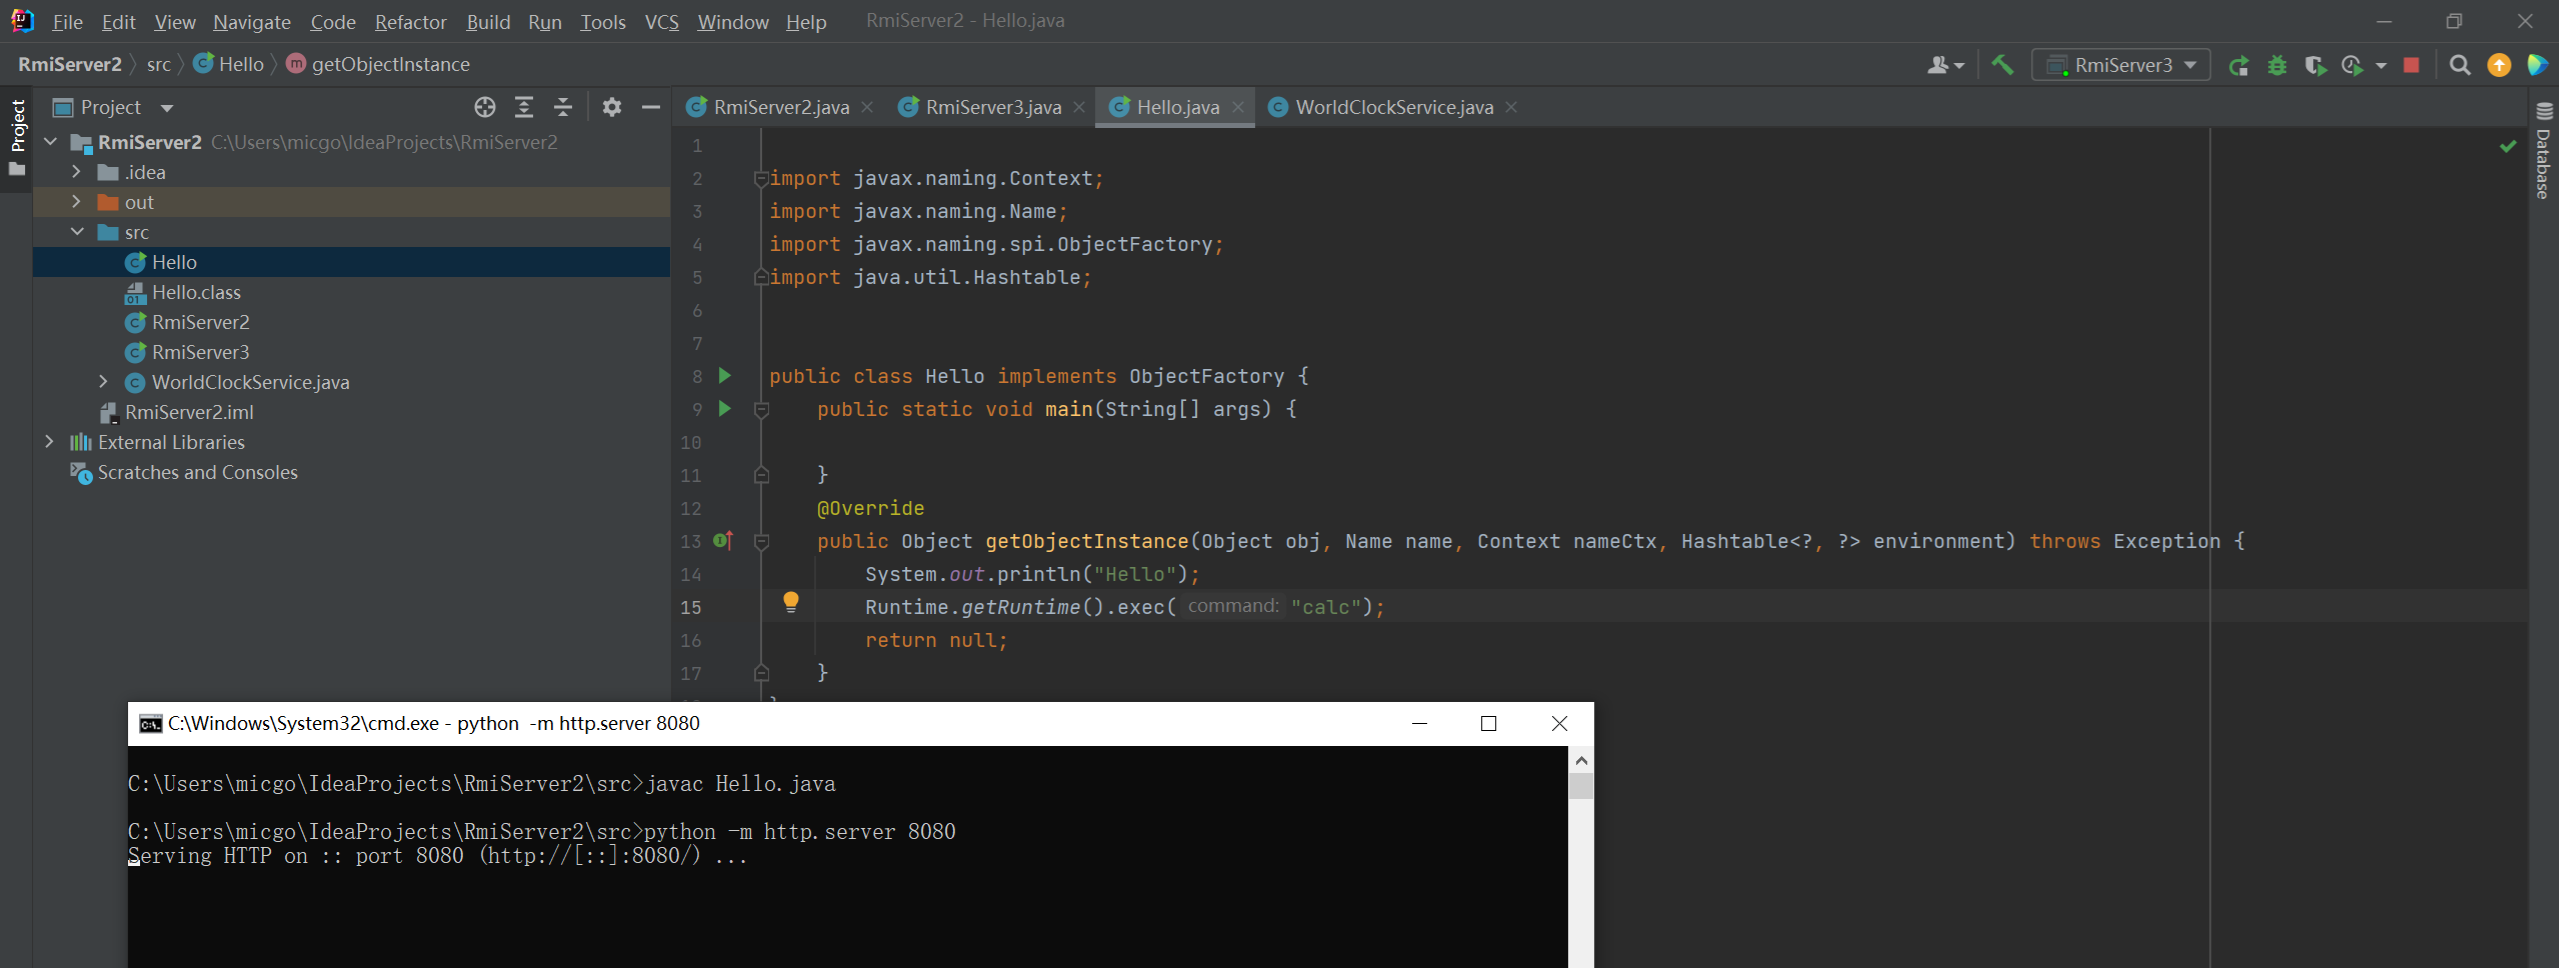The image size is (2559, 968).
Task: Start debugging with the green bug icon
Action: click(2277, 65)
